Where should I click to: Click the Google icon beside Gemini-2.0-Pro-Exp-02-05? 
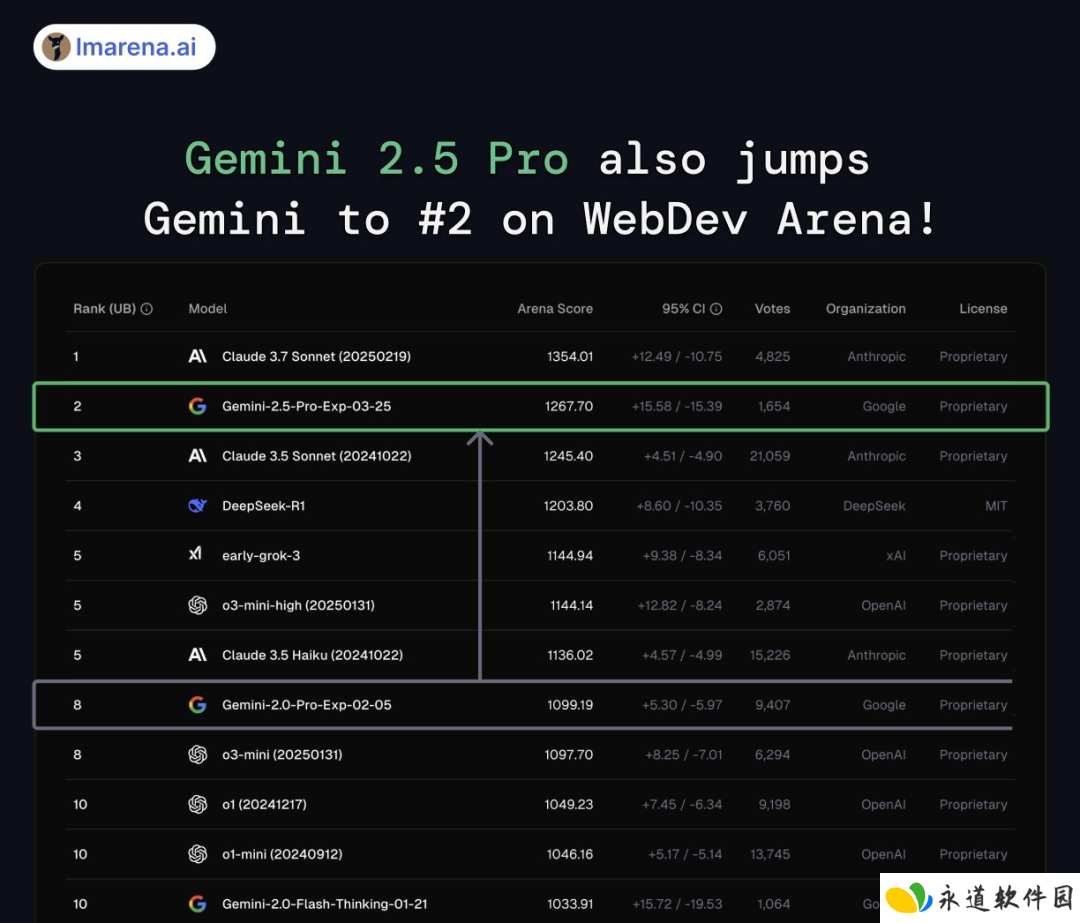pos(198,705)
